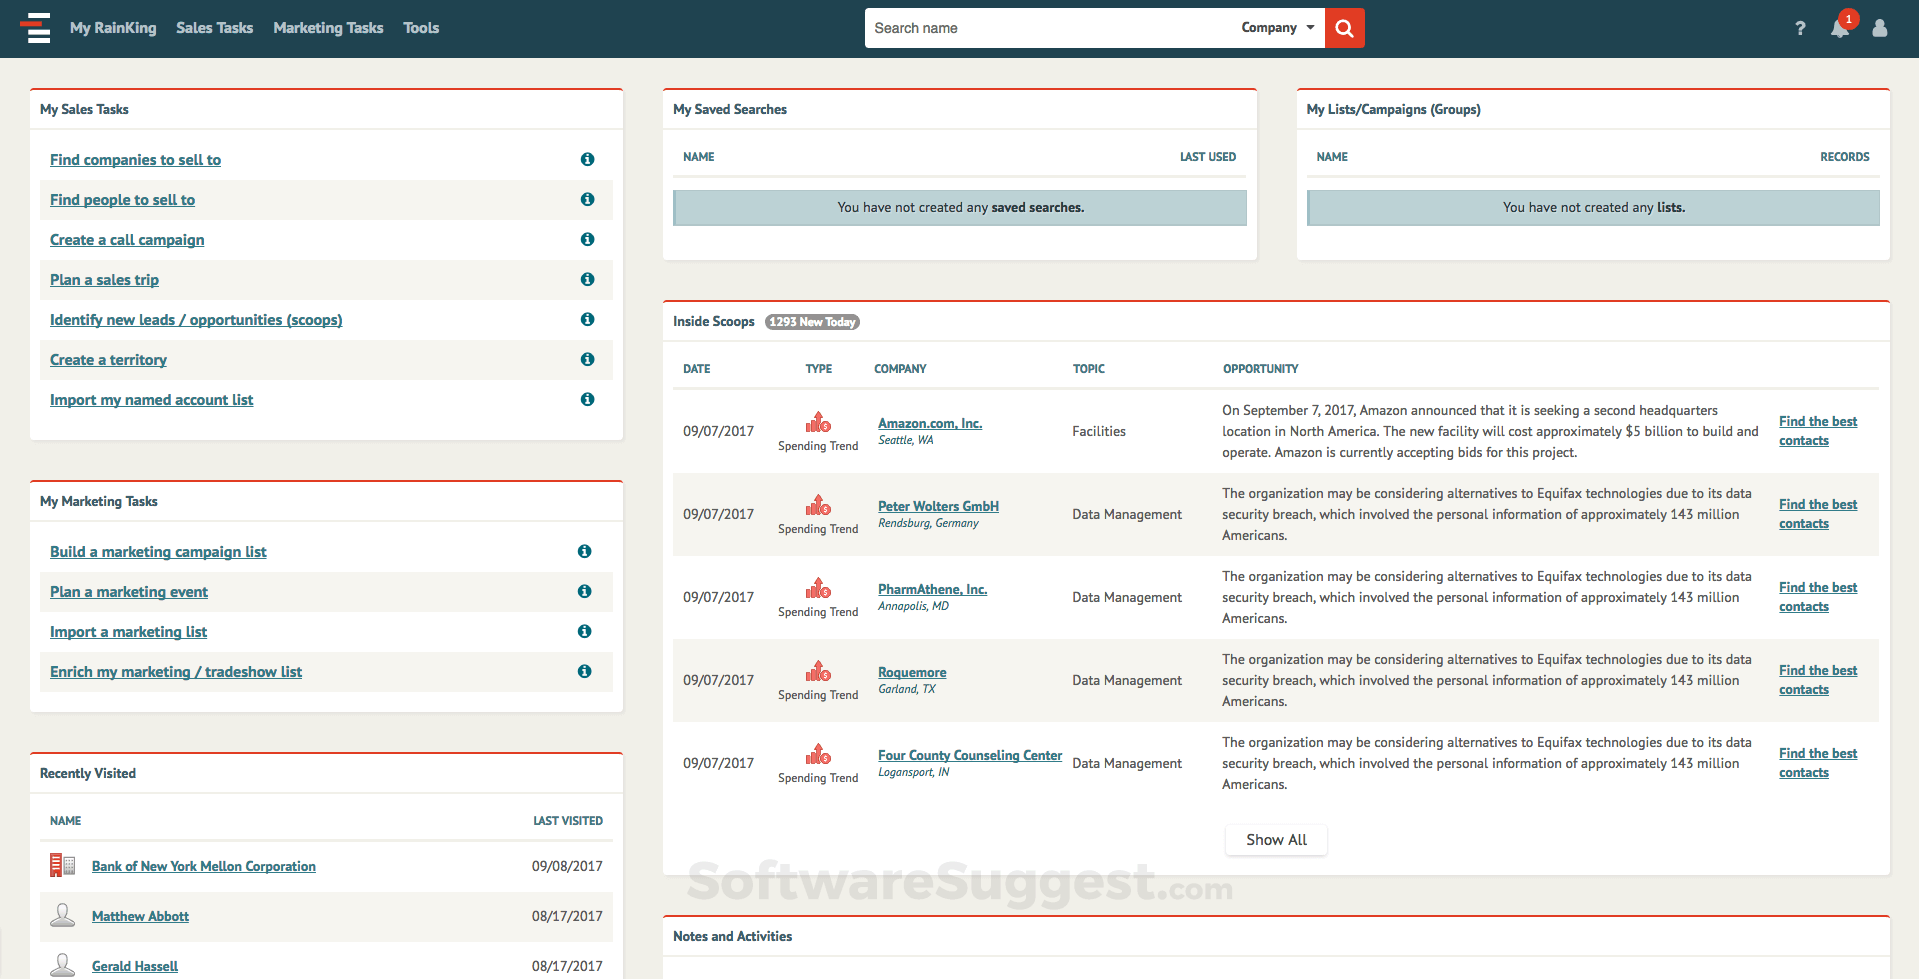Click the Show All button
The image size is (1919, 979).
(1276, 840)
